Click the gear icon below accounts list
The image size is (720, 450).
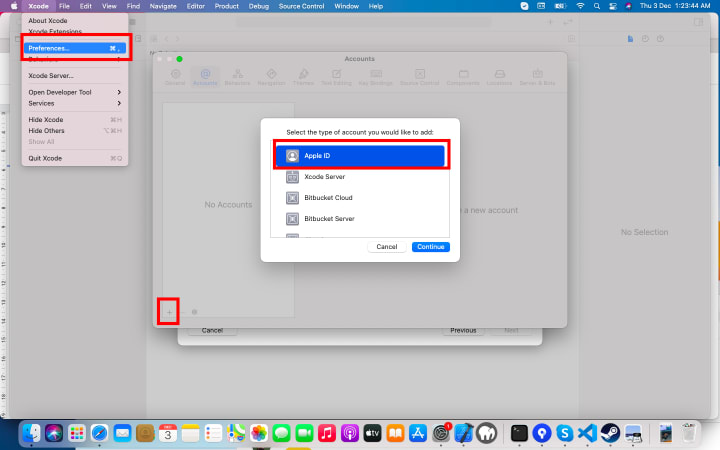click(x=194, y=312)
